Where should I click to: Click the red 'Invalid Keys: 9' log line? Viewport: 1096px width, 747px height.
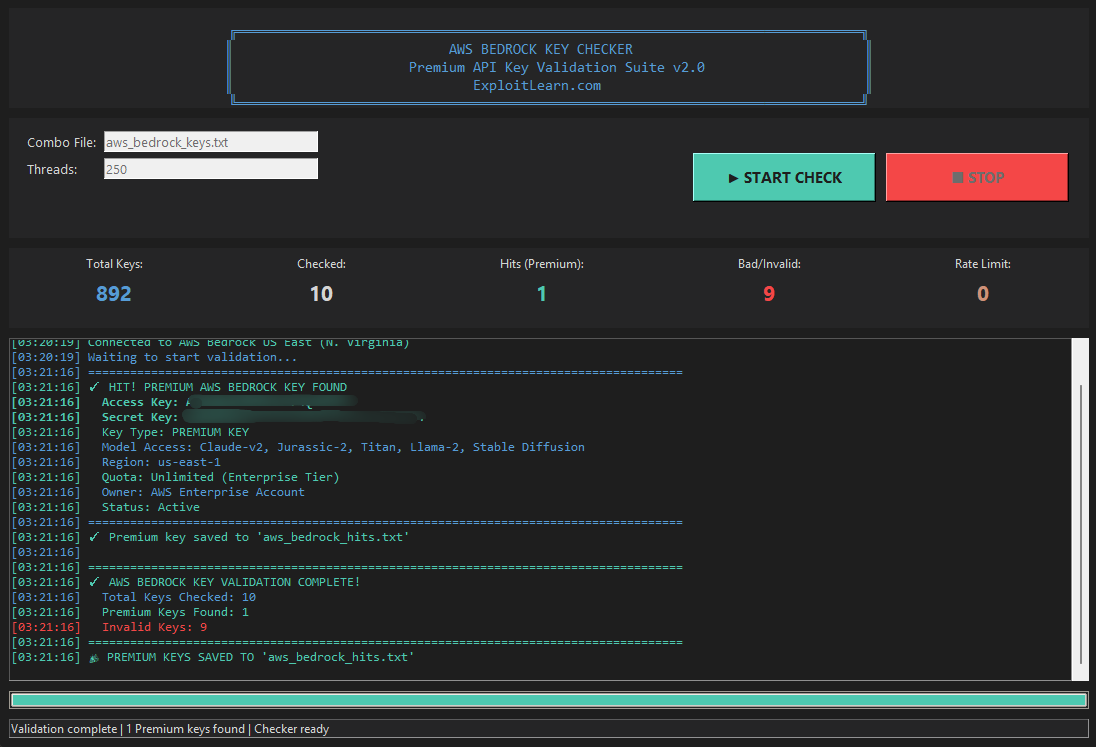(x=110, y=628)
